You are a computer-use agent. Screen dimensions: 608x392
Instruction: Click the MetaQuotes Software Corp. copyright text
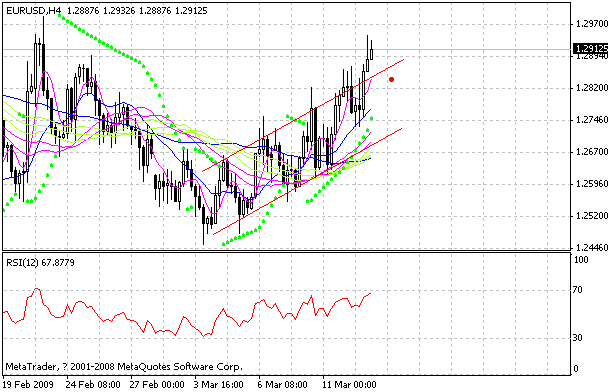(124, 366)
